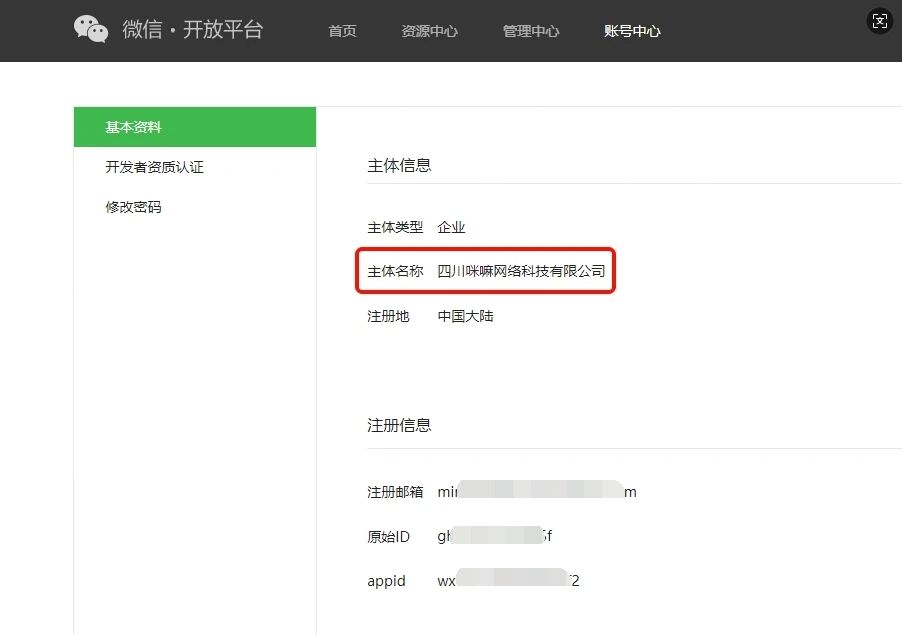Open the 管理中心 menu item
Viewport: 902px width, 635px height.
[x=531, y=31]
